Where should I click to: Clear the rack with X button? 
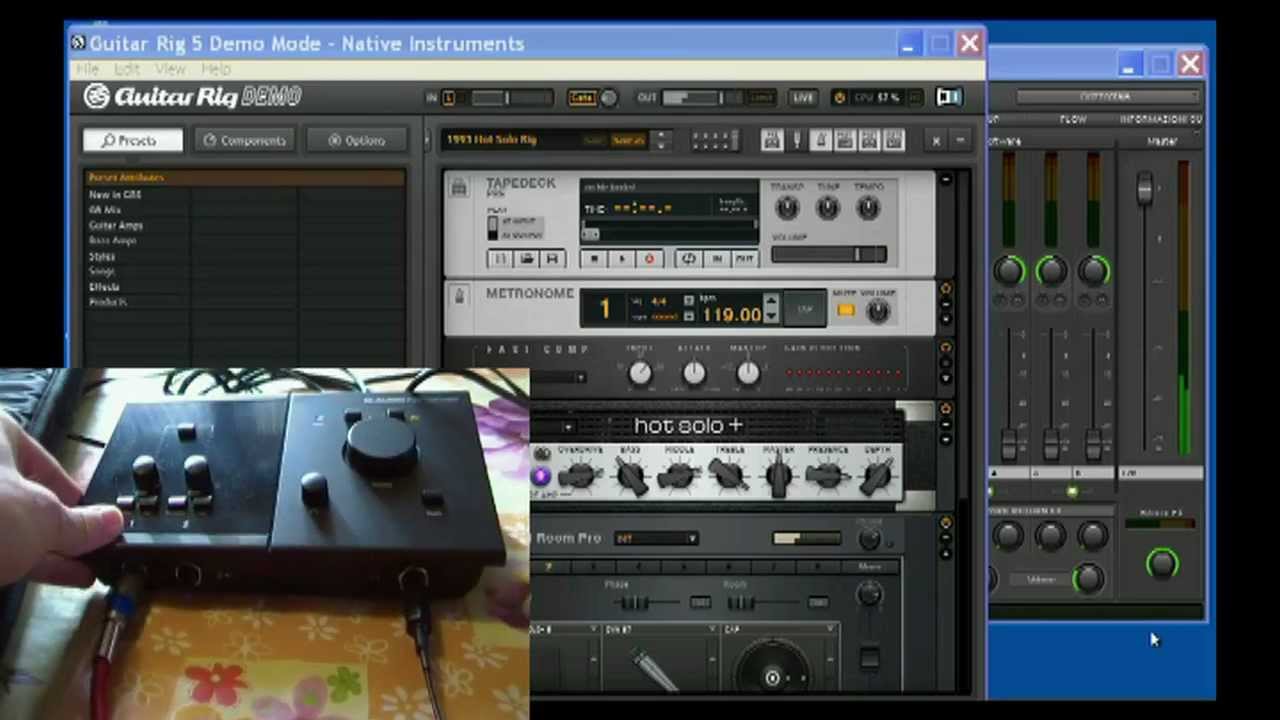(x=936, y=141)
